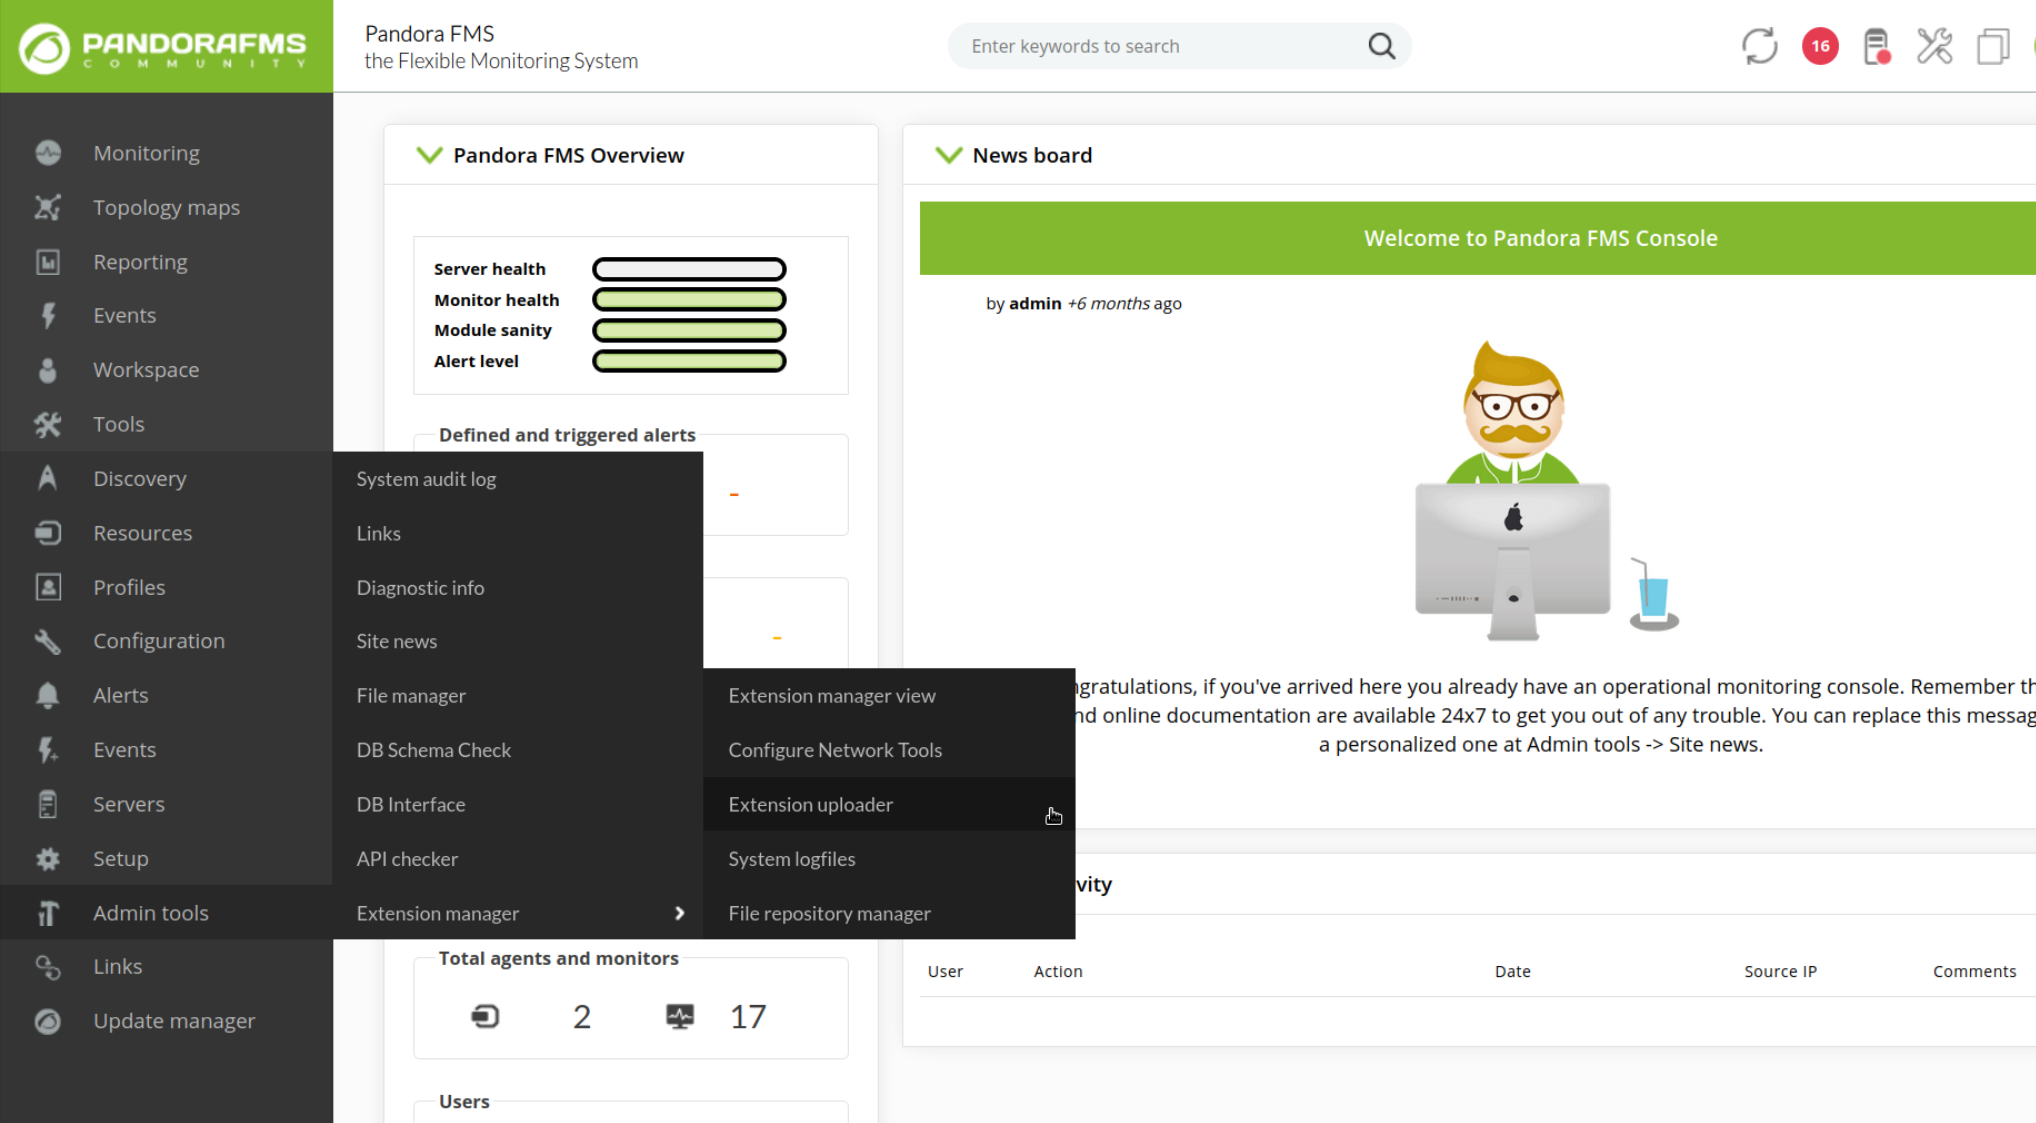Screen dimensions: 2036x1123
Task: Click the Links chain icon
Action: [x=48, y=967]
